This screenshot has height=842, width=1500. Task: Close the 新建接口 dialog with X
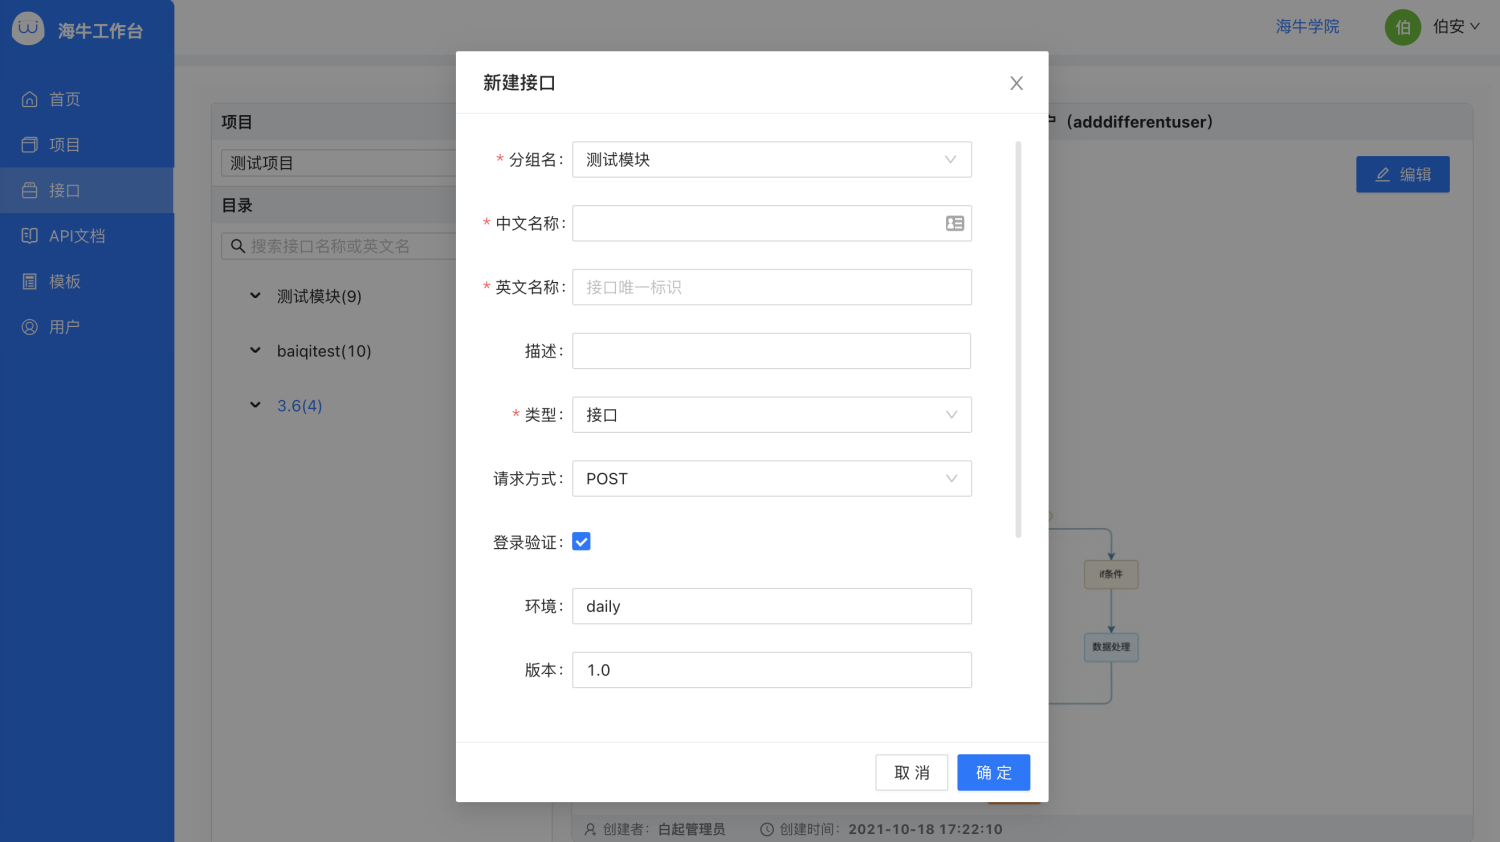click(1016, 83)
